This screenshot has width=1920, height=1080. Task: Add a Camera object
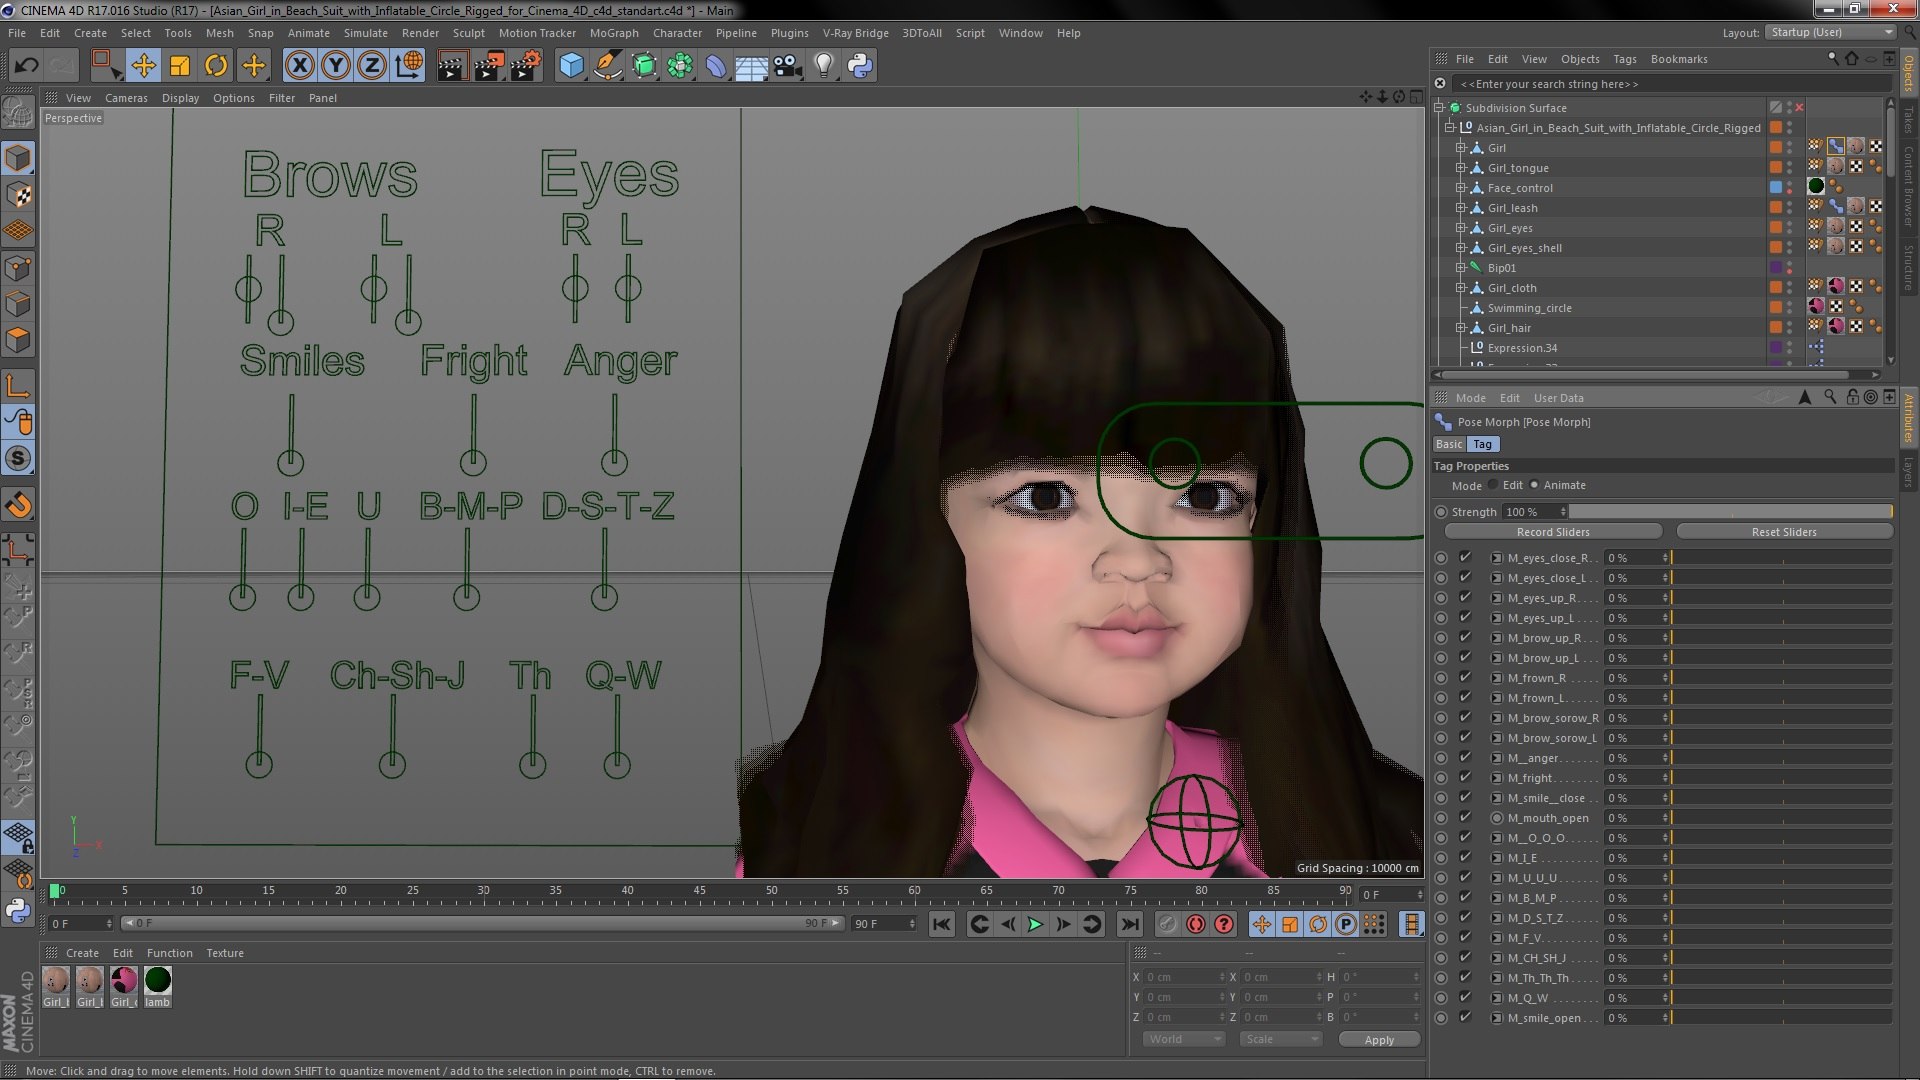(788, 66)
